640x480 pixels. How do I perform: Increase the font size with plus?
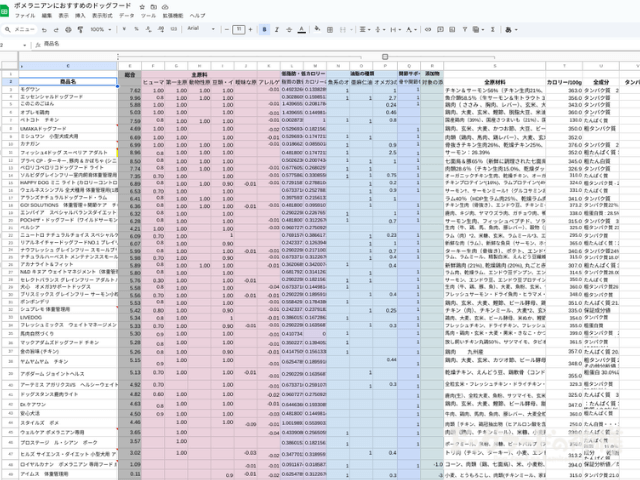pos(250,29)
